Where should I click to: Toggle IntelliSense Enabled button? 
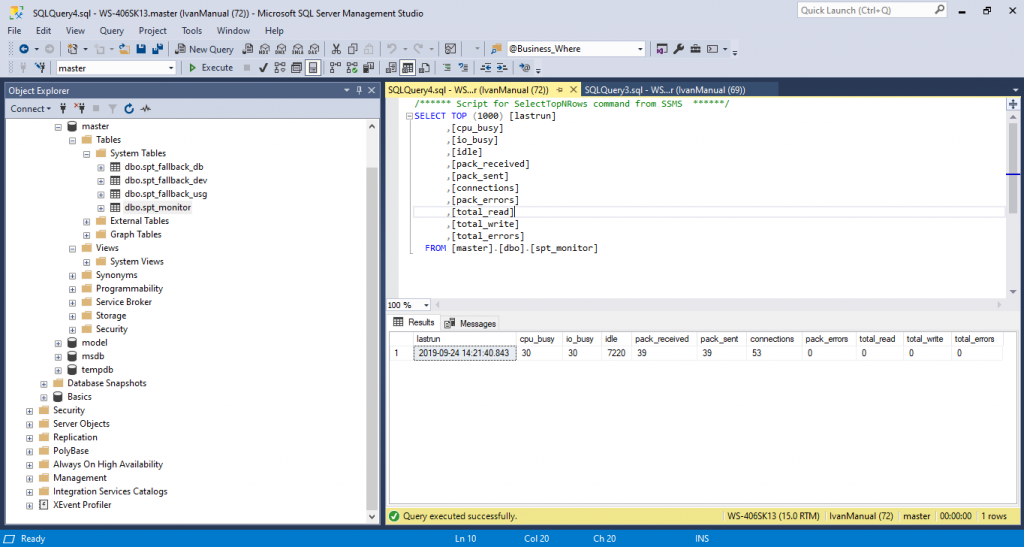click(x=313, y=68)
